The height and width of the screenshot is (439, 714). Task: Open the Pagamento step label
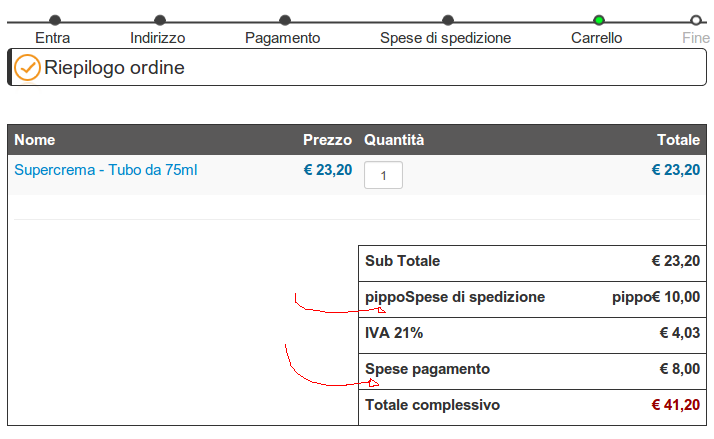pos(283,38)
